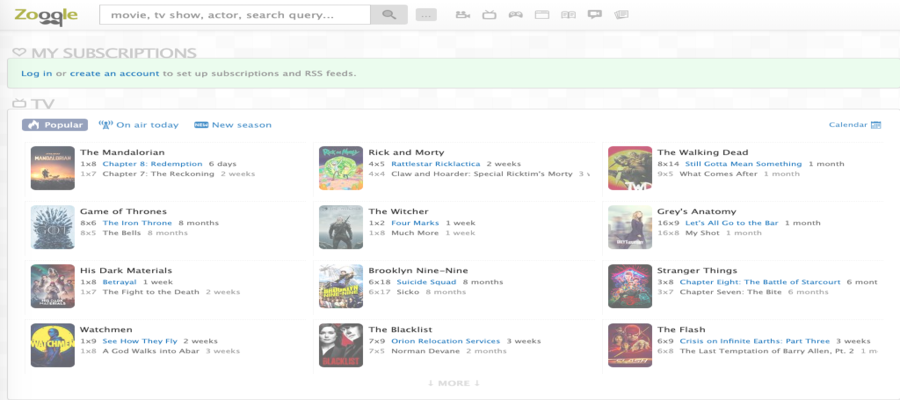Click the Log in link
Image resolution: width=900 pixels, height=400 pixels.
pyautogui.click(x=36, y=73)
